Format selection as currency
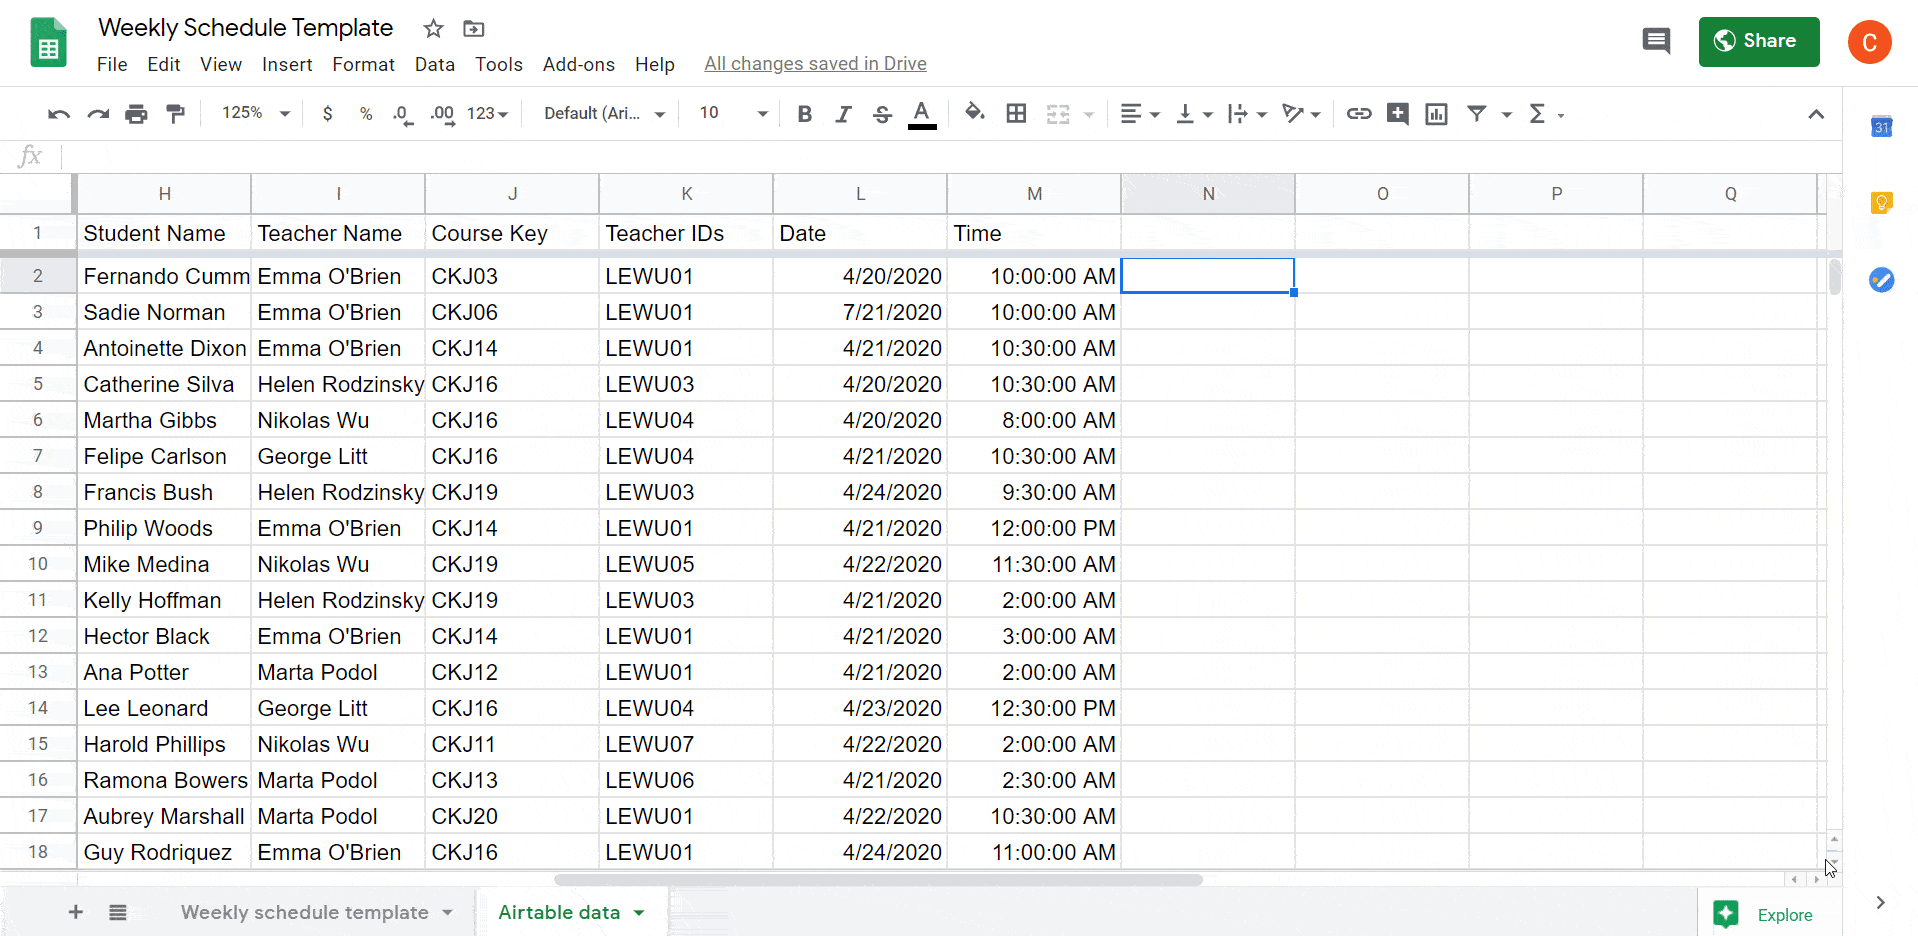 [x=327, y=113]
